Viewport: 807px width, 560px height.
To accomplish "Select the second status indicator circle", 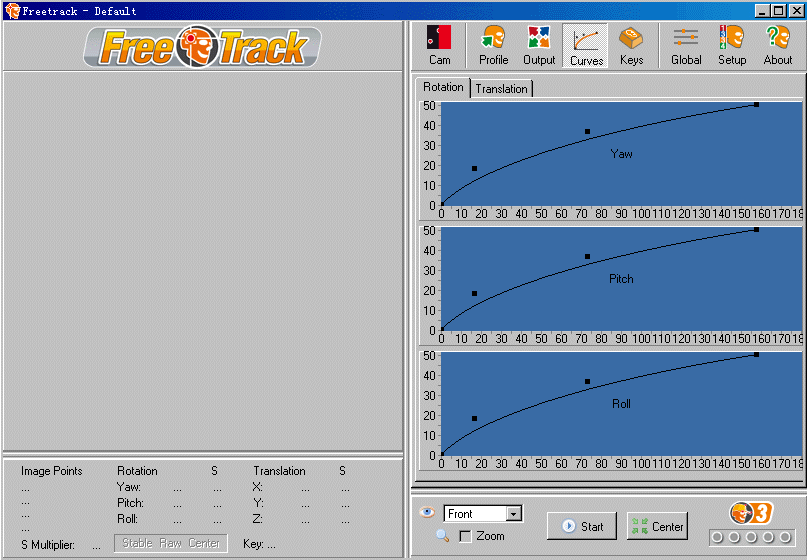I will click(x=734, y=537).
